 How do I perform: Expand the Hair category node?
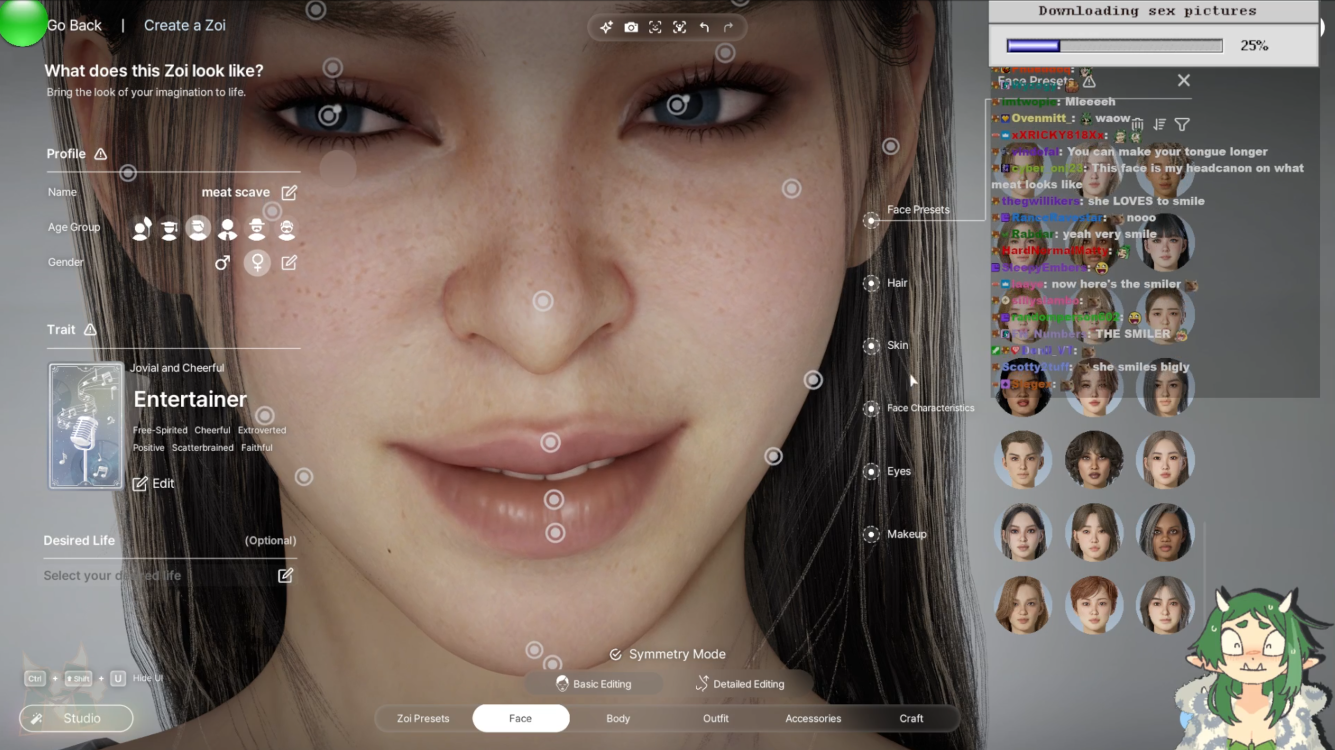click(x=872, y=283)
